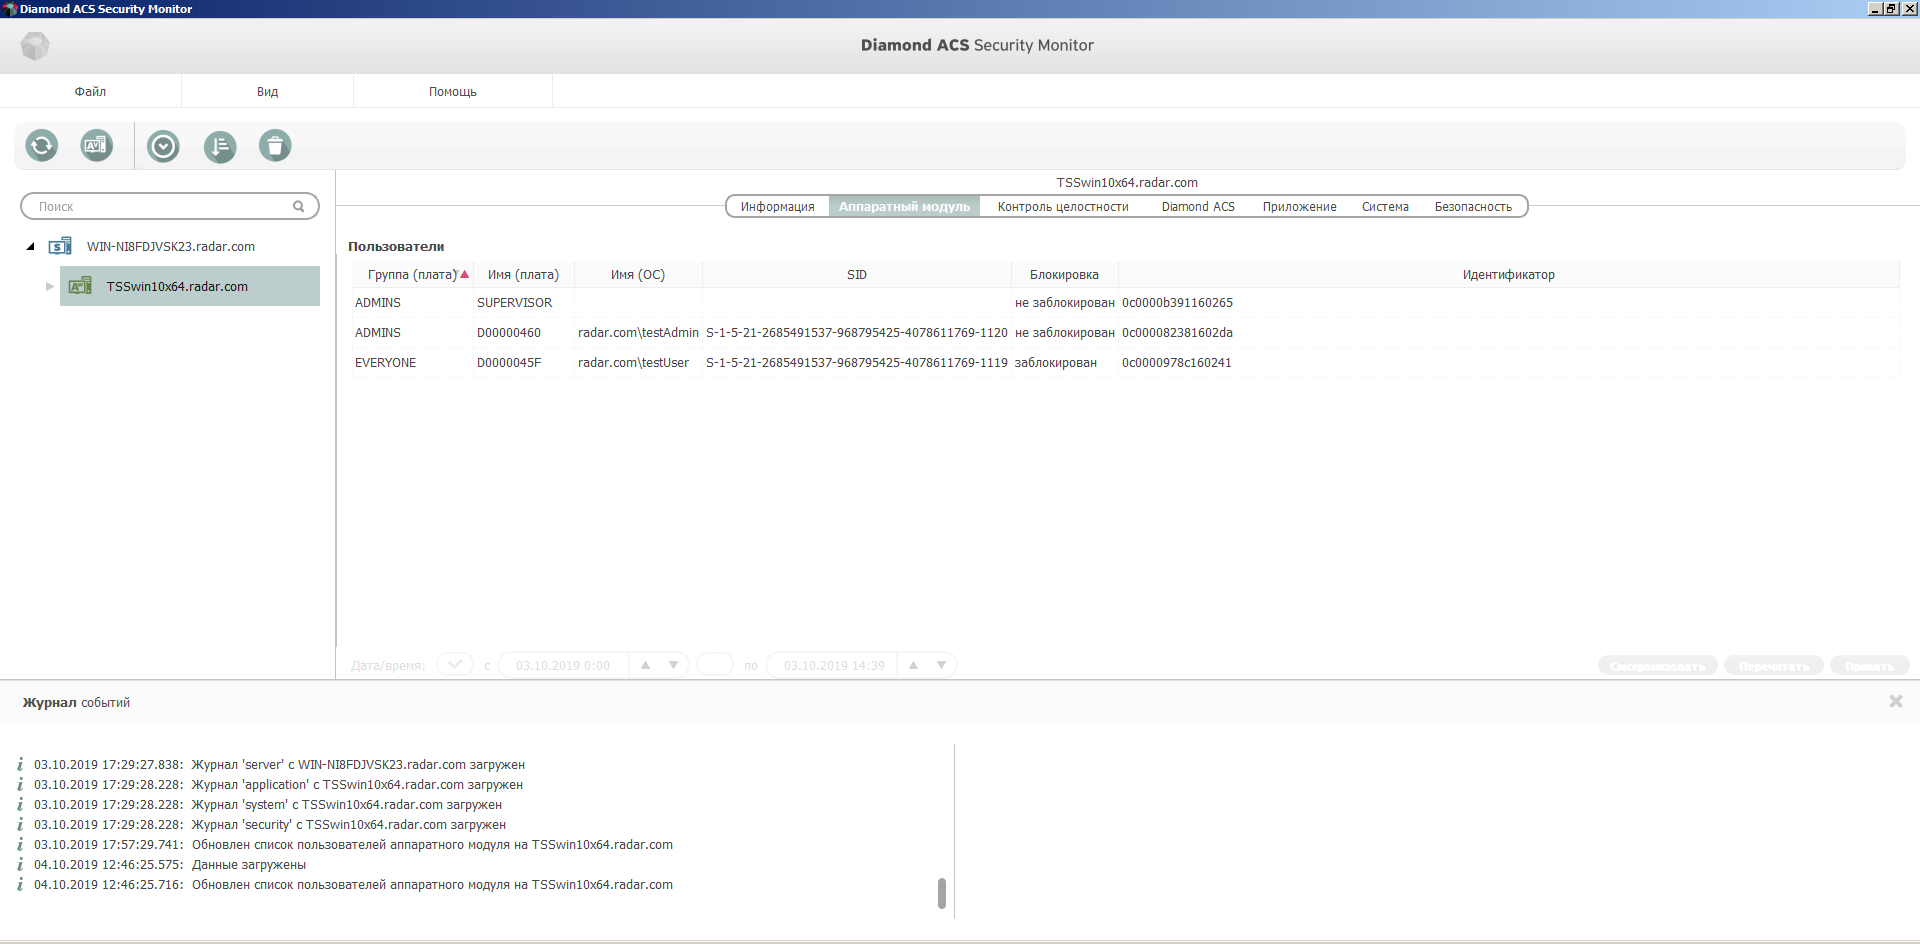Click the Diamond ACS logo in the header
This screenshot has height=944, width=1920.
click(x=35, y=46)
